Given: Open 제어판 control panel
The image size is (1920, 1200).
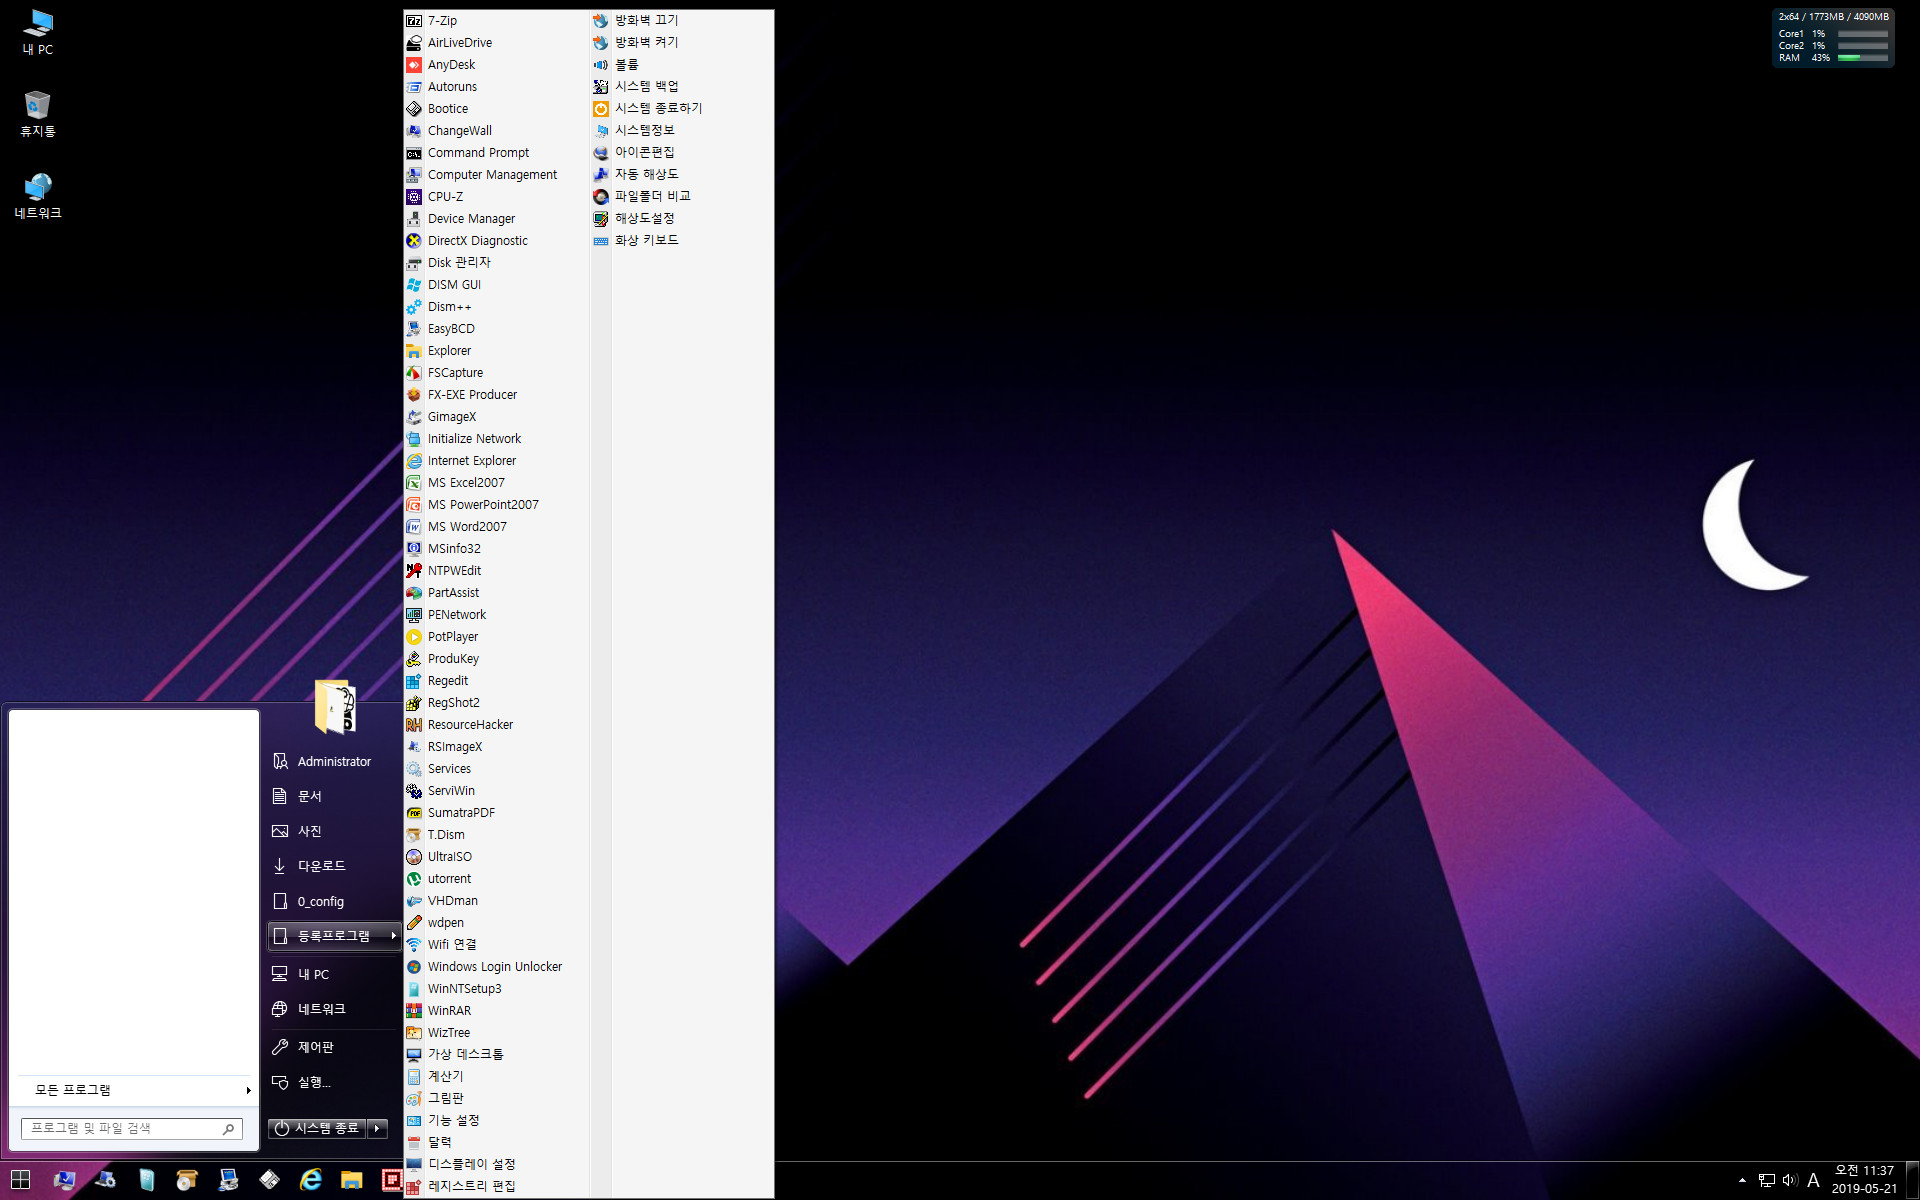Looking at the screenshot, I should coord(335,1047).
